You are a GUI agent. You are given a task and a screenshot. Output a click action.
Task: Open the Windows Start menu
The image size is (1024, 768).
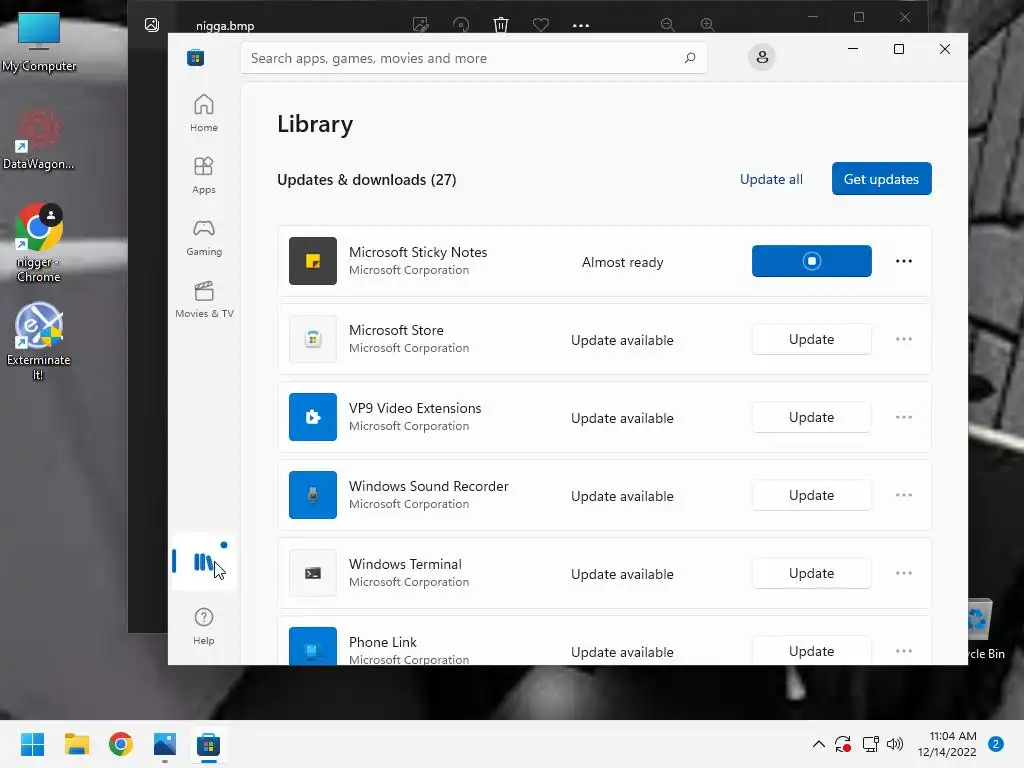(x=32, y=744)
